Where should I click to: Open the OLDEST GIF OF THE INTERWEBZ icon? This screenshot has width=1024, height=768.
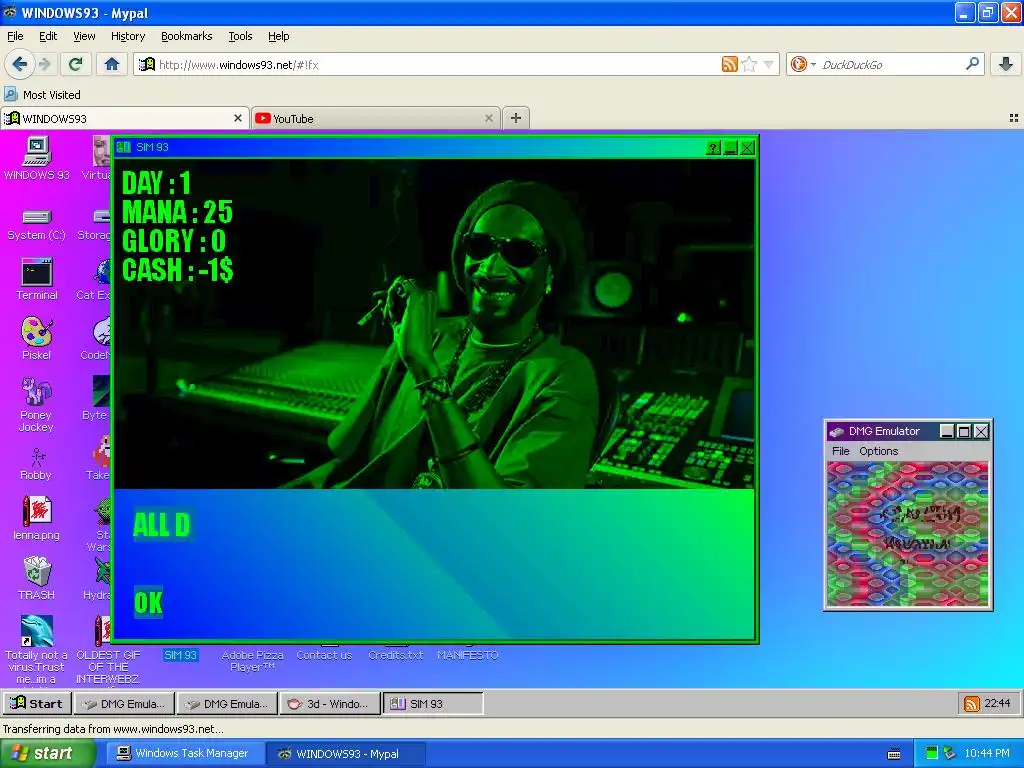[x=108, y=649]
